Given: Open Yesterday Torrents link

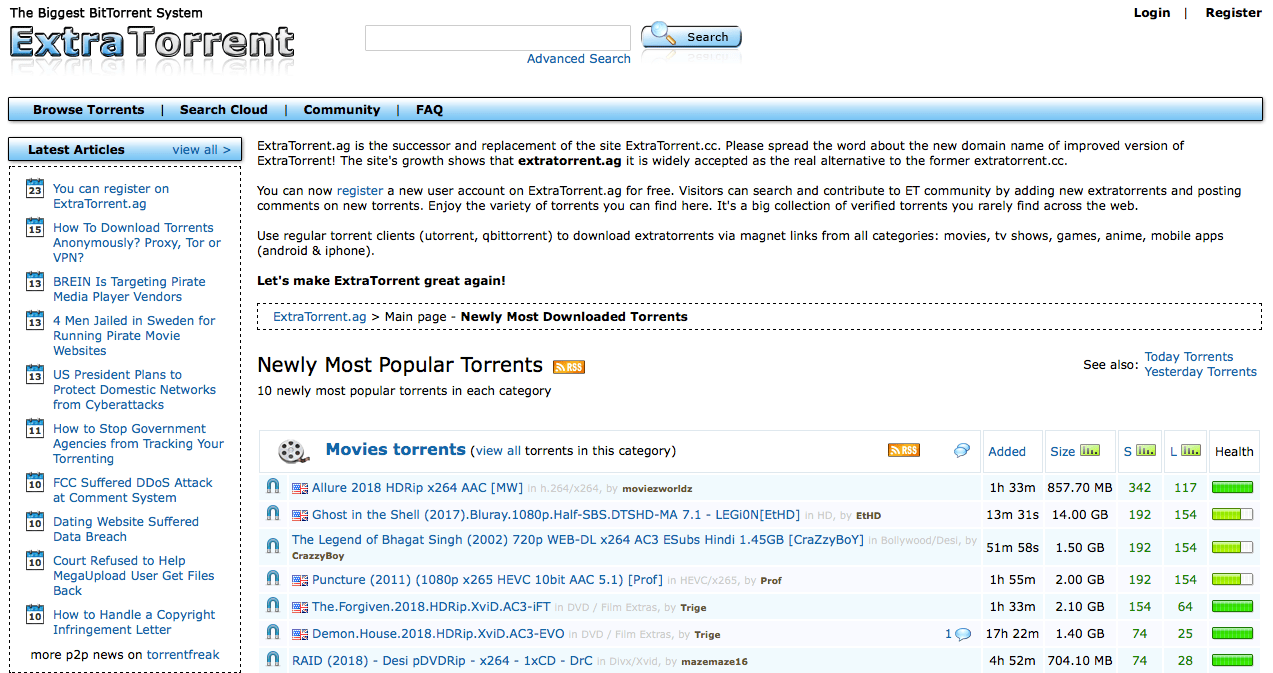Looking at the screenshot, I should 1201,372.
